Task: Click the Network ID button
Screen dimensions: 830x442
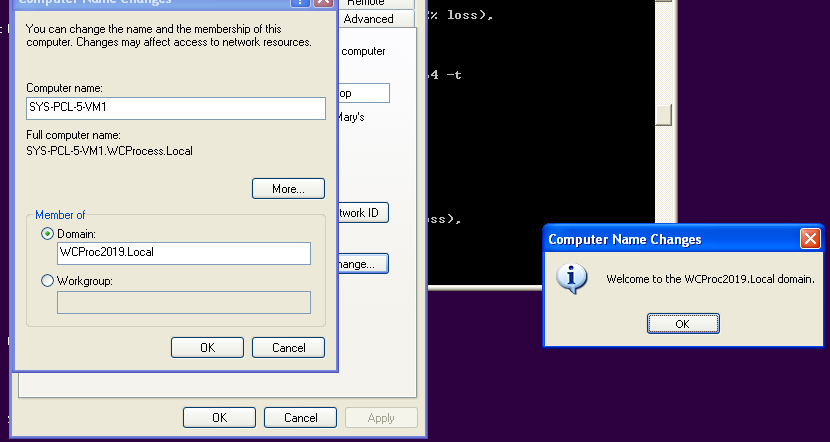Action: (x=360, y=213)
